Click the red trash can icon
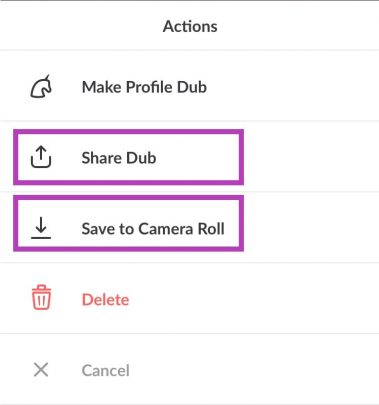379x405 pixels. [x=41, y=297]
